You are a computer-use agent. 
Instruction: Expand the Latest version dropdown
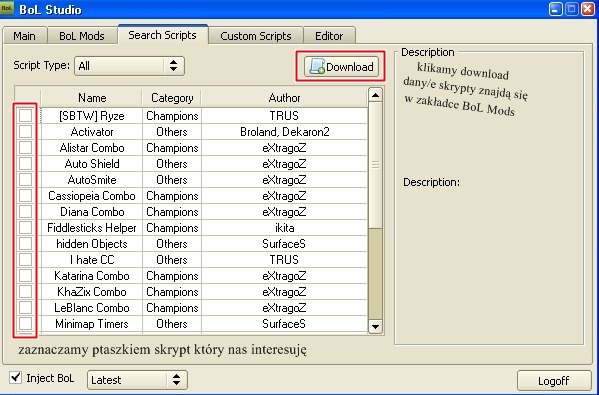tap(137, 380)
